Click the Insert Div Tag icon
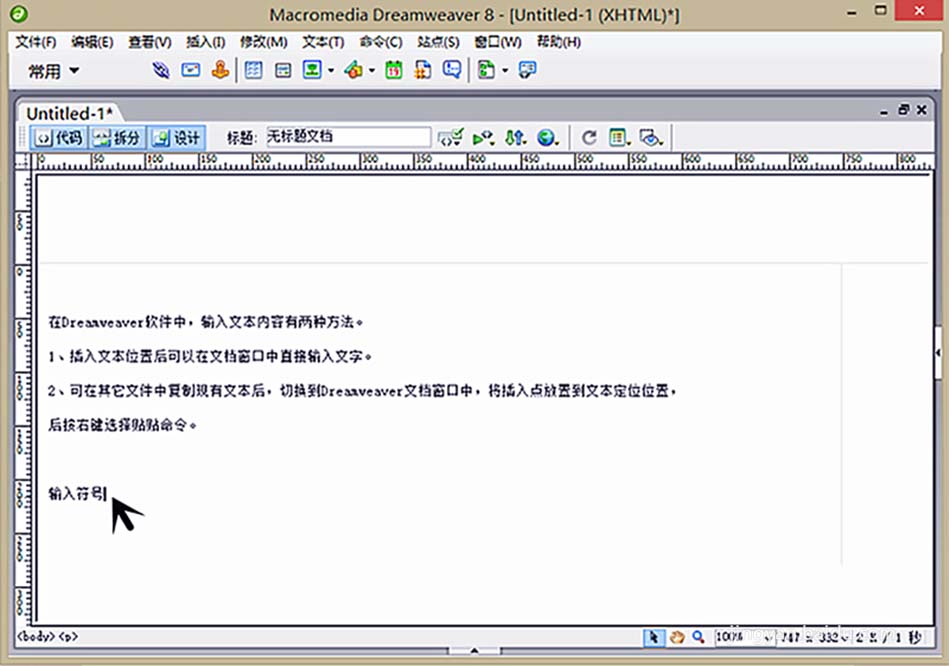The width and height of the screenshot is (949, 666). [x=283, y=70]
